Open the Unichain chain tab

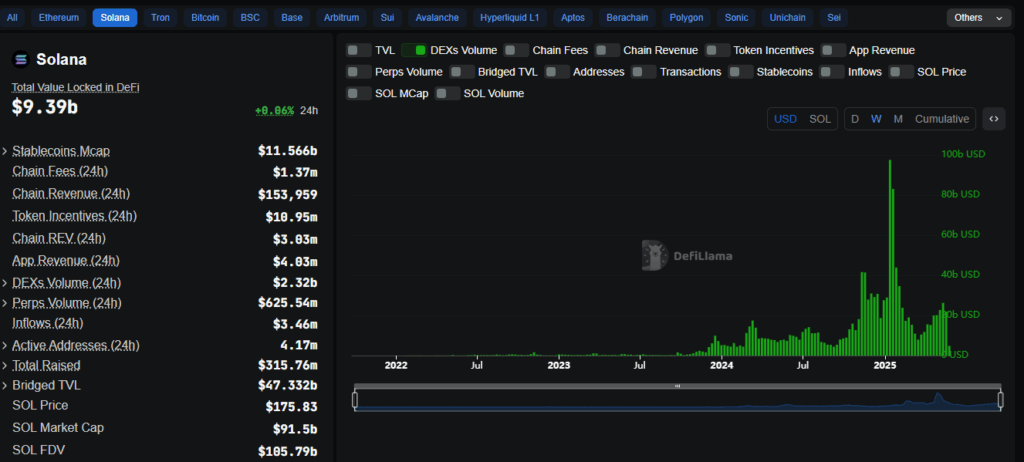click(x=787, y=18)
